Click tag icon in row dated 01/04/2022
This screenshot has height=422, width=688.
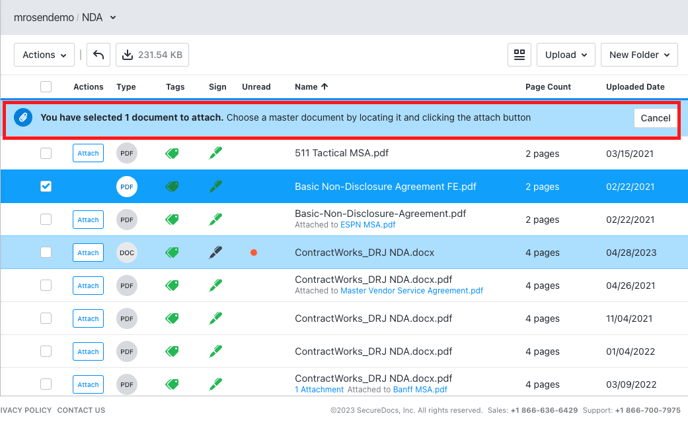172,351
